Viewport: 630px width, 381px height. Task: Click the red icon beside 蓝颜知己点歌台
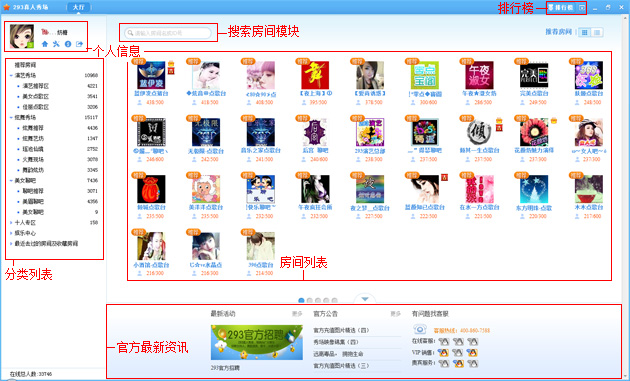[444, 177]
